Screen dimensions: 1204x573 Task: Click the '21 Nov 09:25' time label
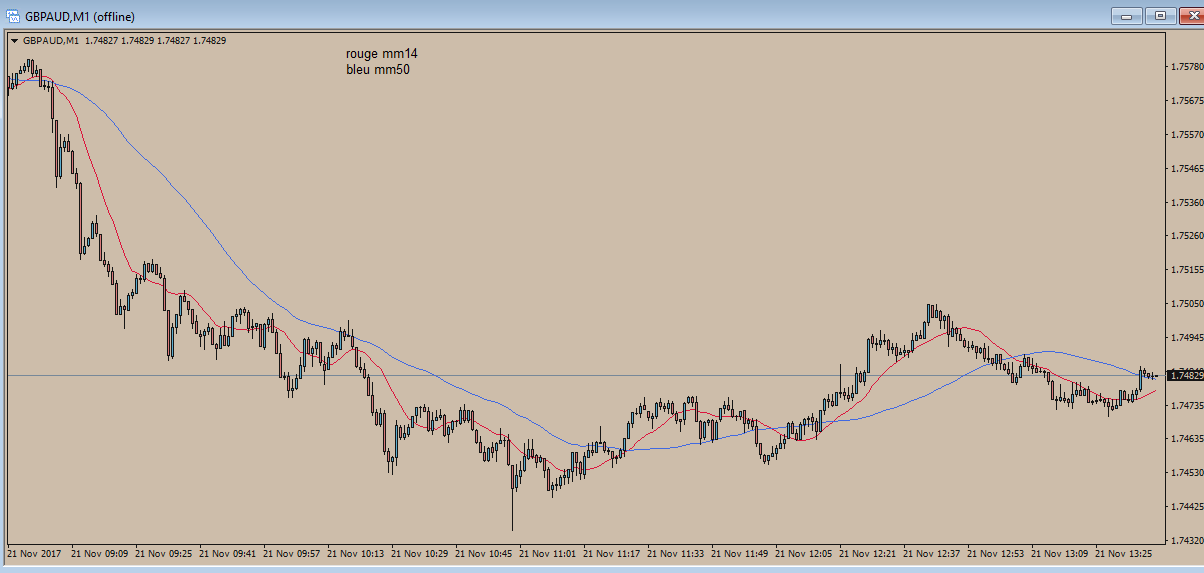(x=165, y=553)
